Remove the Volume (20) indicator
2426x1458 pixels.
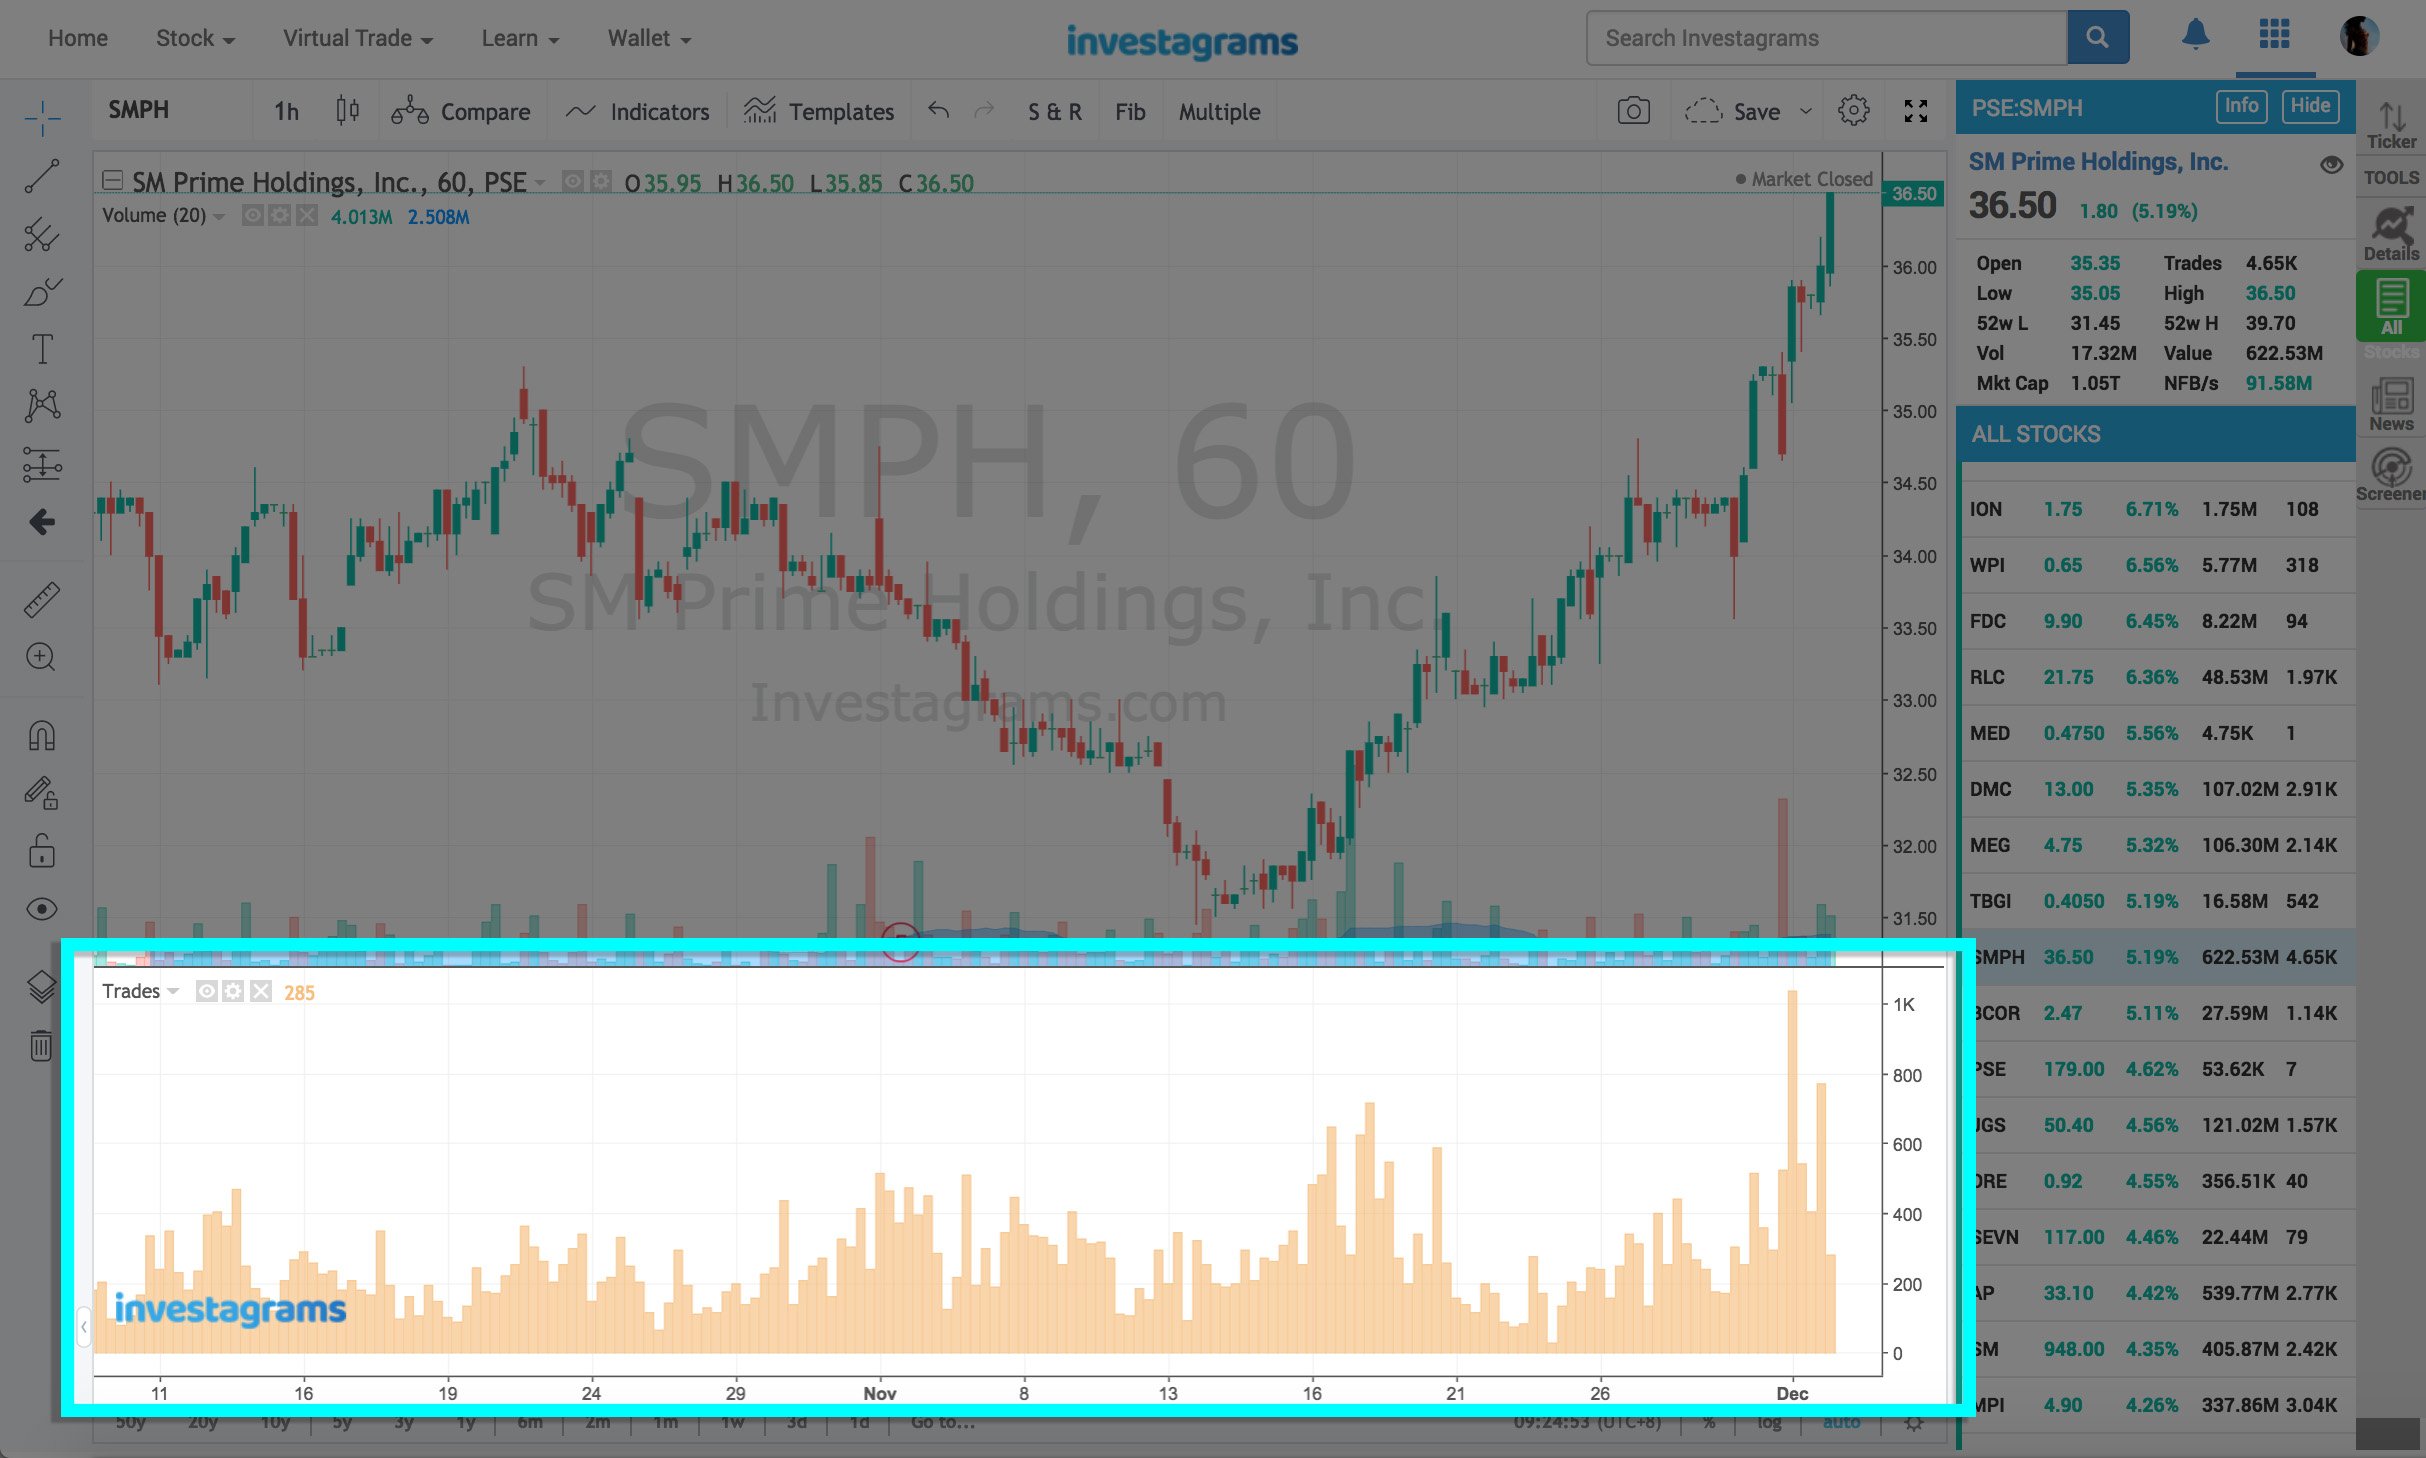[x=306, y=215]
